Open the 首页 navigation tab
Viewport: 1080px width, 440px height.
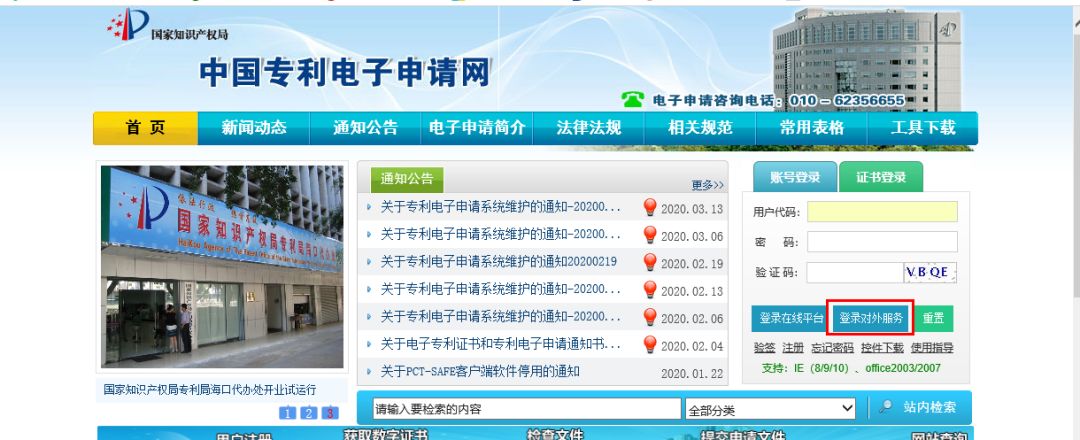coord(145,128)
